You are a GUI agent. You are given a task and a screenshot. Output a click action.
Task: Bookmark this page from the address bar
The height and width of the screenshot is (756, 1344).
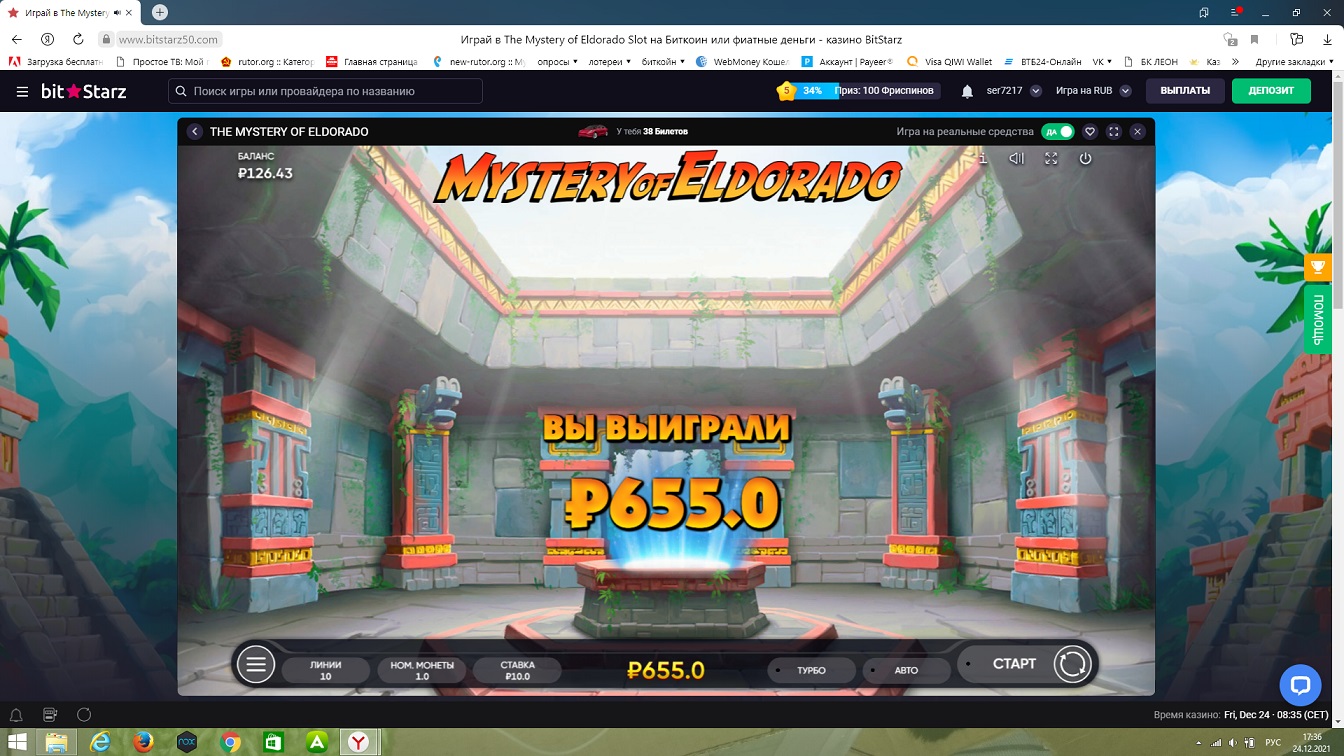tap(1254, 39)
